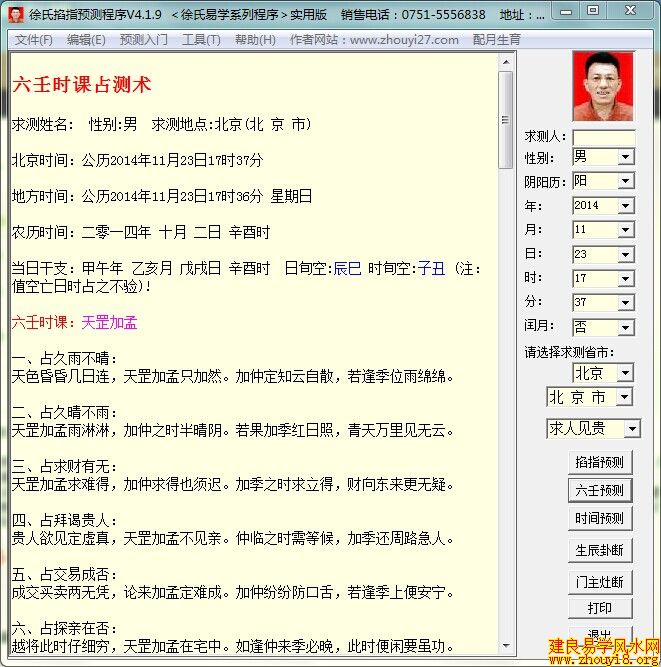661x667 pixels.
Task: Click the vertical scrollbar thumb
Action: (506, 120)
